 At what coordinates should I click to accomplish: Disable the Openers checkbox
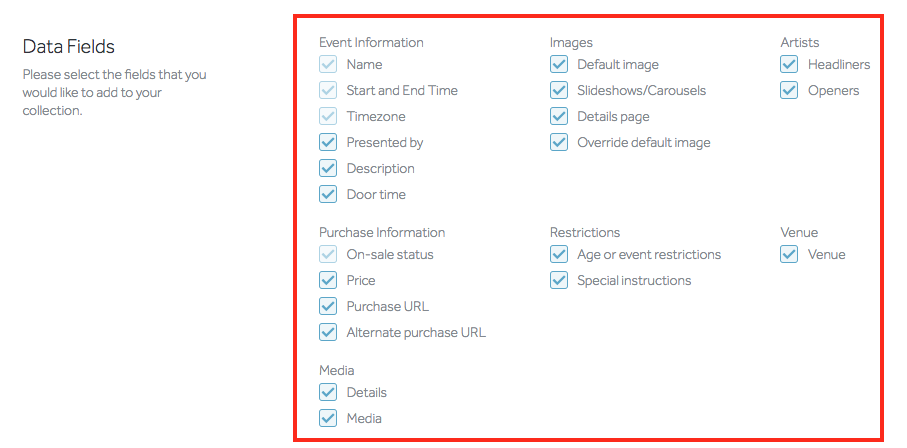pos(790,90)
